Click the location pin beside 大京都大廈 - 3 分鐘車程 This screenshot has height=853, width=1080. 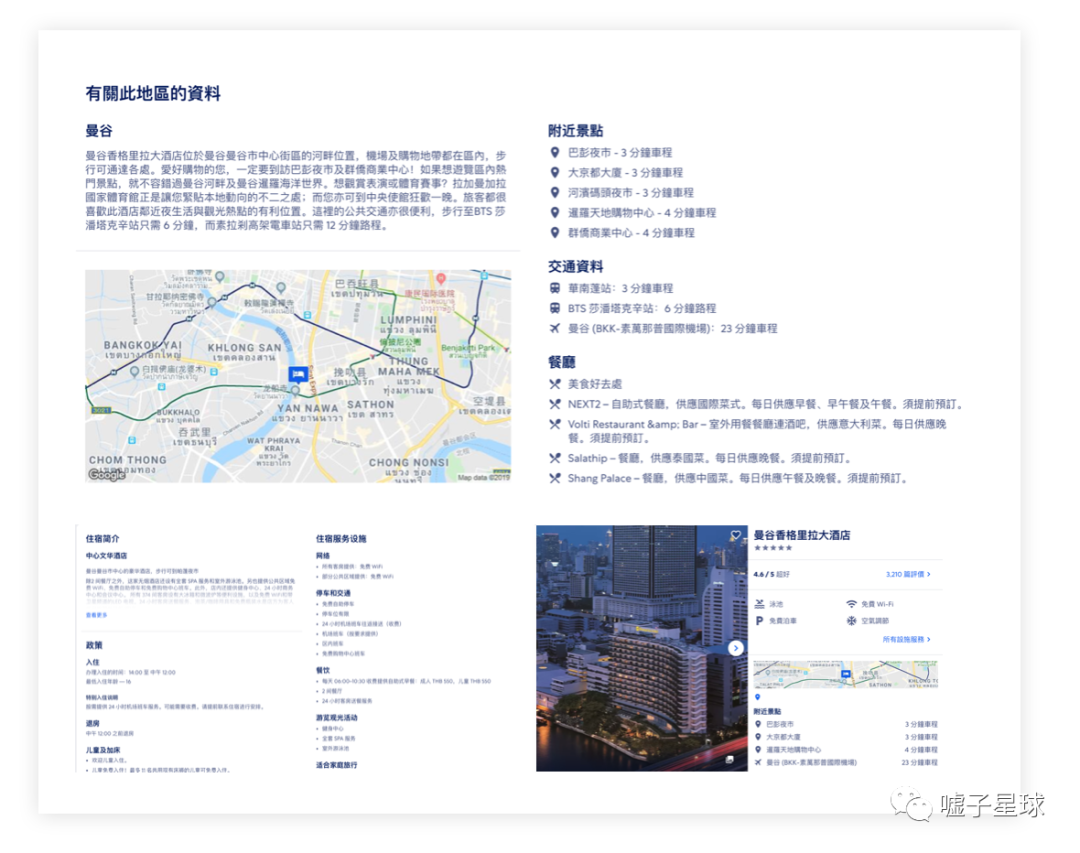pos(554,172)
